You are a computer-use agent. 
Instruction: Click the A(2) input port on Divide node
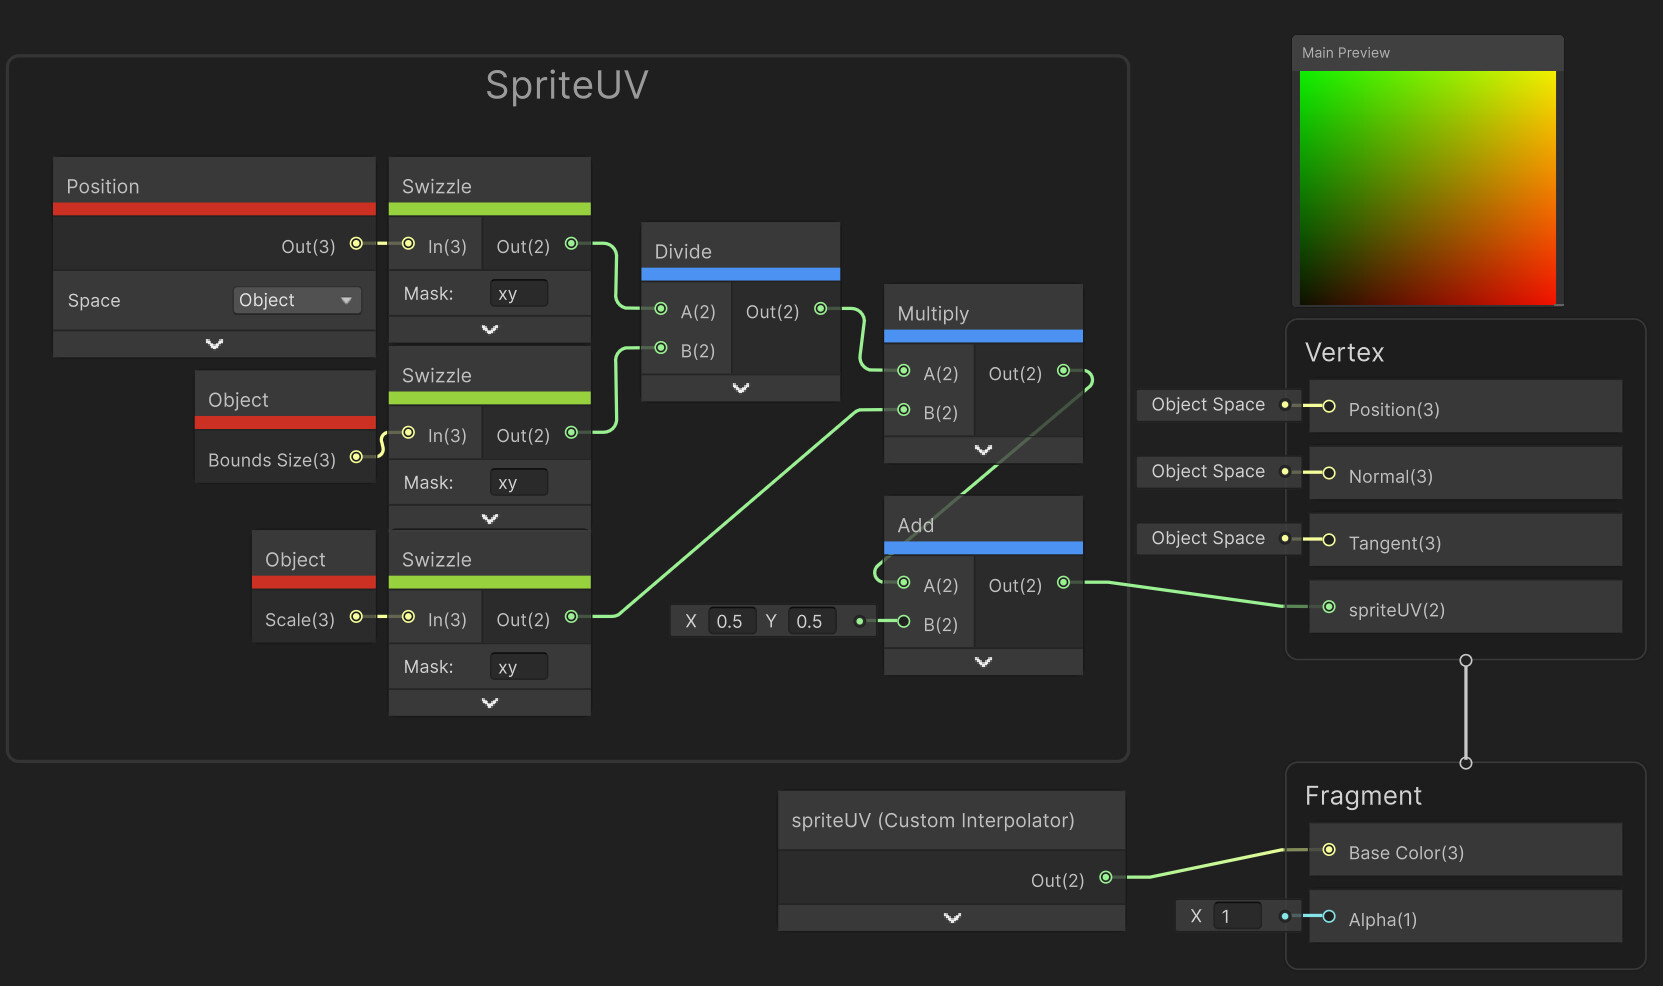(660, 311)
